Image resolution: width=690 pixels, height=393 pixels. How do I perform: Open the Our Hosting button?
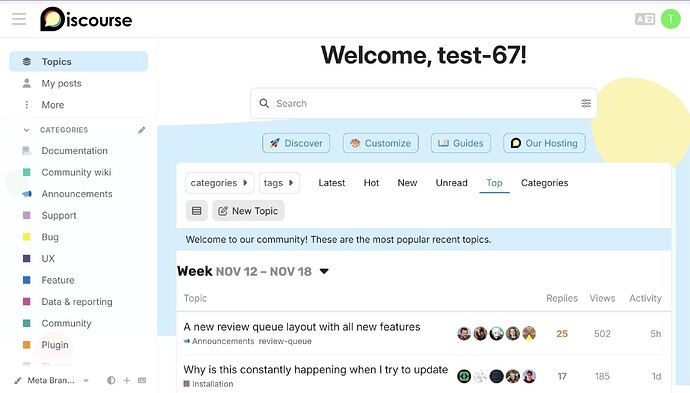point(544,143)
